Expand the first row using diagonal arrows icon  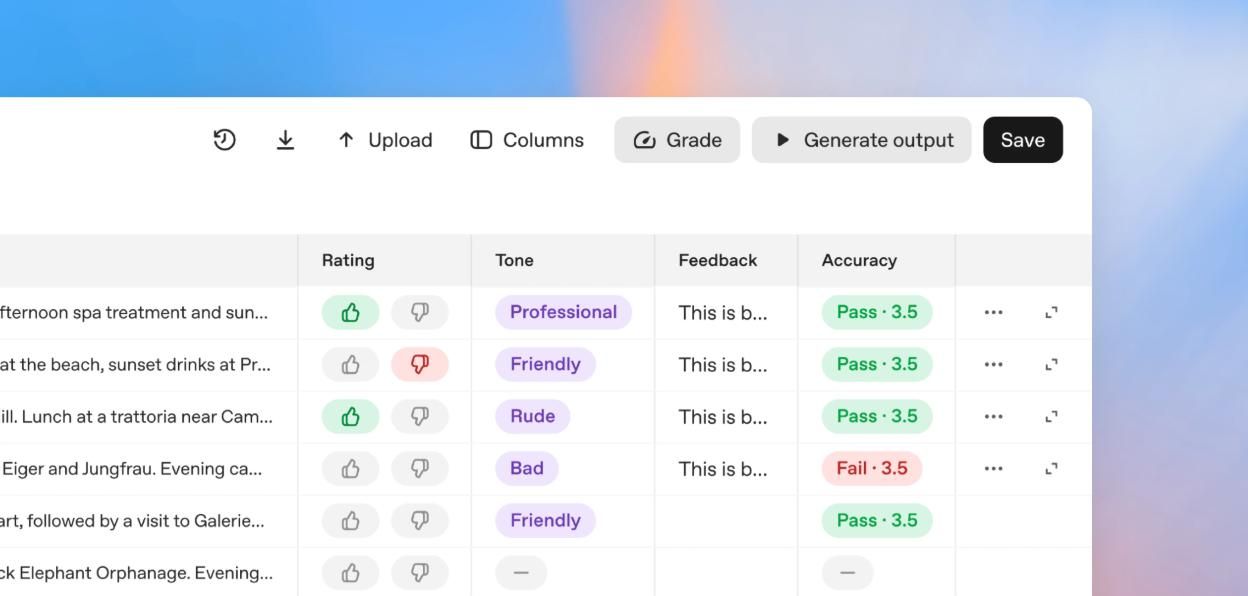[x=1049, y=312]
